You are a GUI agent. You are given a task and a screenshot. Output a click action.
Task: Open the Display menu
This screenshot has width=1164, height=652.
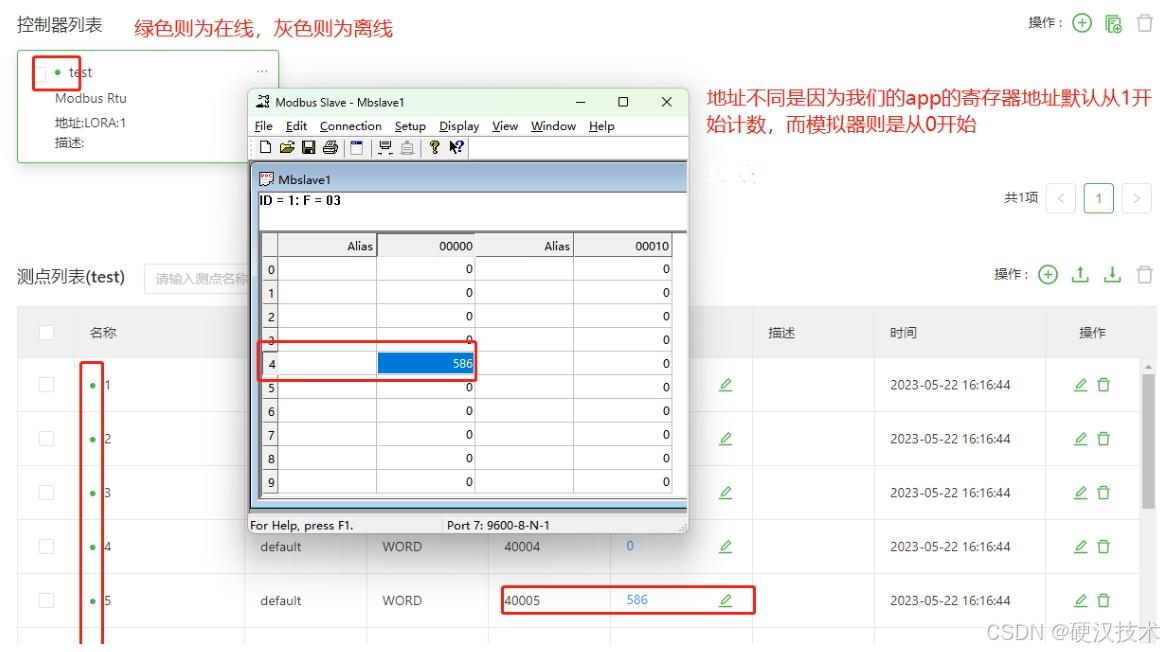[x=459, y=126]
